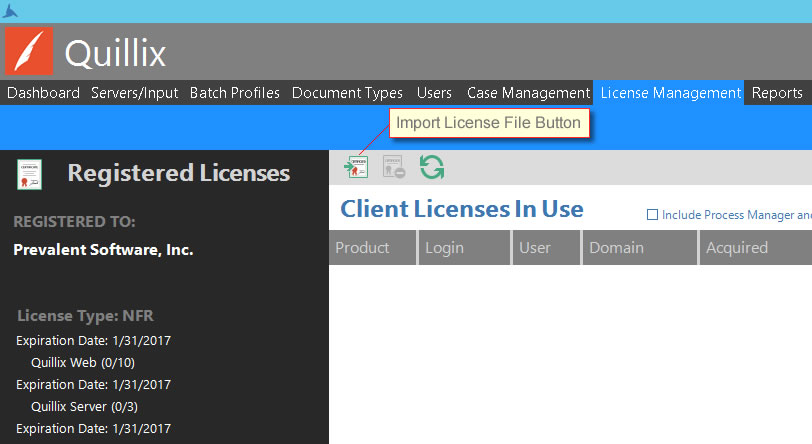Click the small blue window title icon
Image resolution: width=812 pixels, height=444 pixels.
point(10,11)
